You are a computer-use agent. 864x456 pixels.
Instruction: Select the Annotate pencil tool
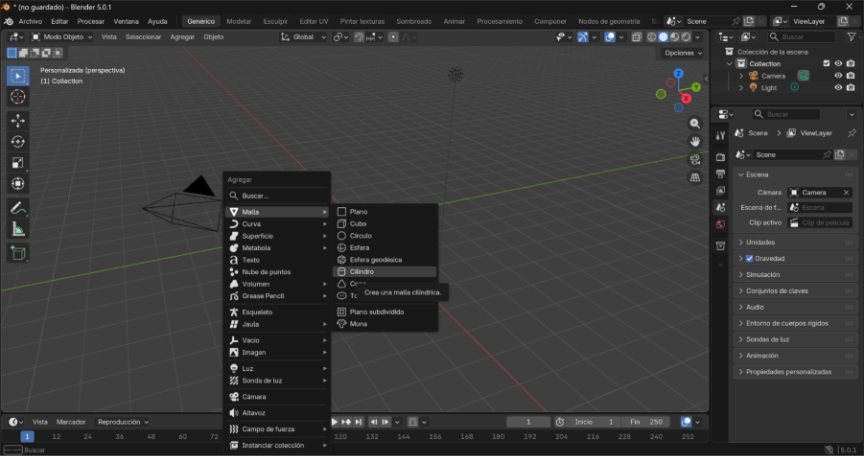(18, 209)
